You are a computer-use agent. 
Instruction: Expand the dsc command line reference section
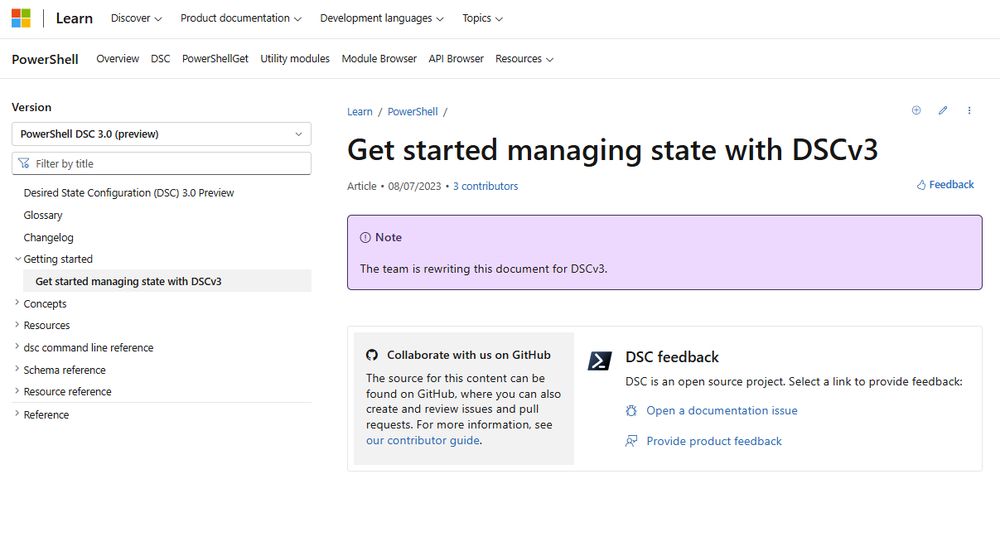point(18,347)
